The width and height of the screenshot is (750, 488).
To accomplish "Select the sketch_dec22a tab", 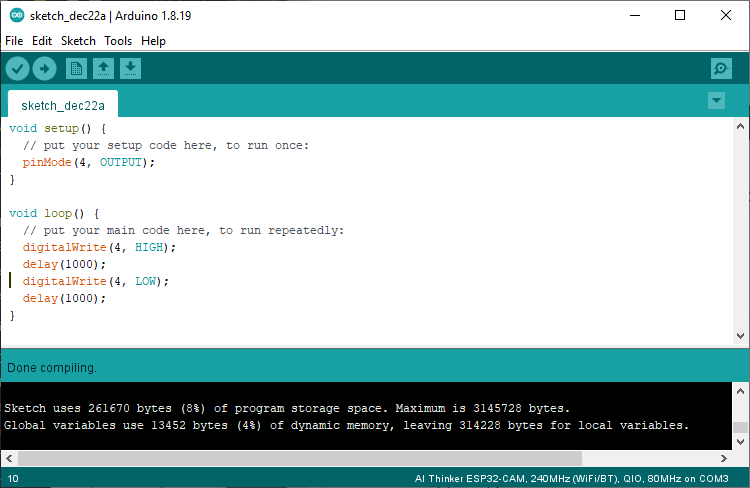I will click(63, 105).
